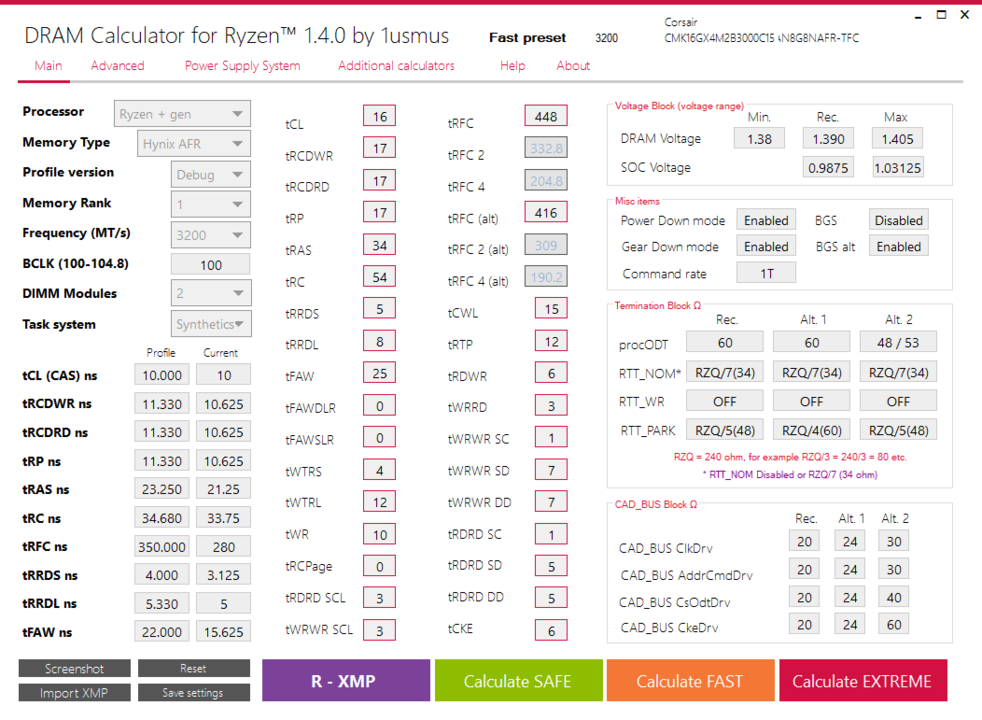Click the tRFC value 448
The width and height of the screenshot is (982, 720).
545,116
